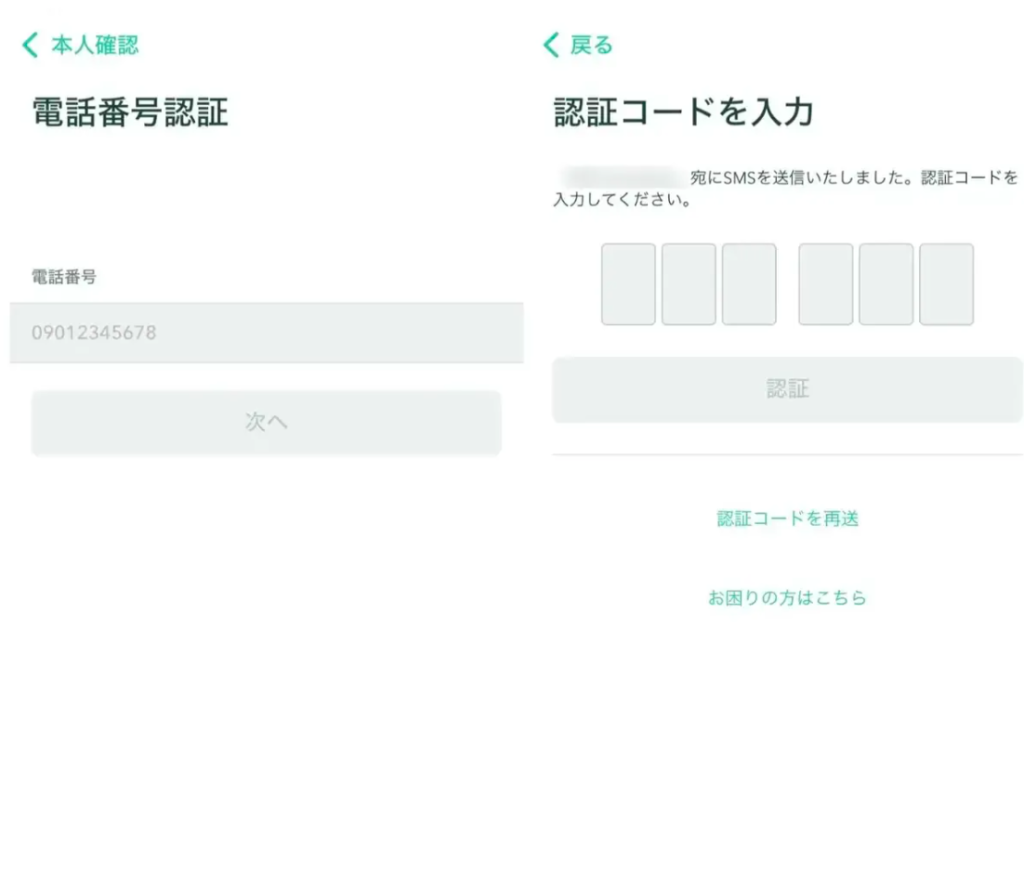This screenshot has width=1024, height=891.
Task: Tap the 認証コードを再送 link
Action: click(x=787, y=518)
